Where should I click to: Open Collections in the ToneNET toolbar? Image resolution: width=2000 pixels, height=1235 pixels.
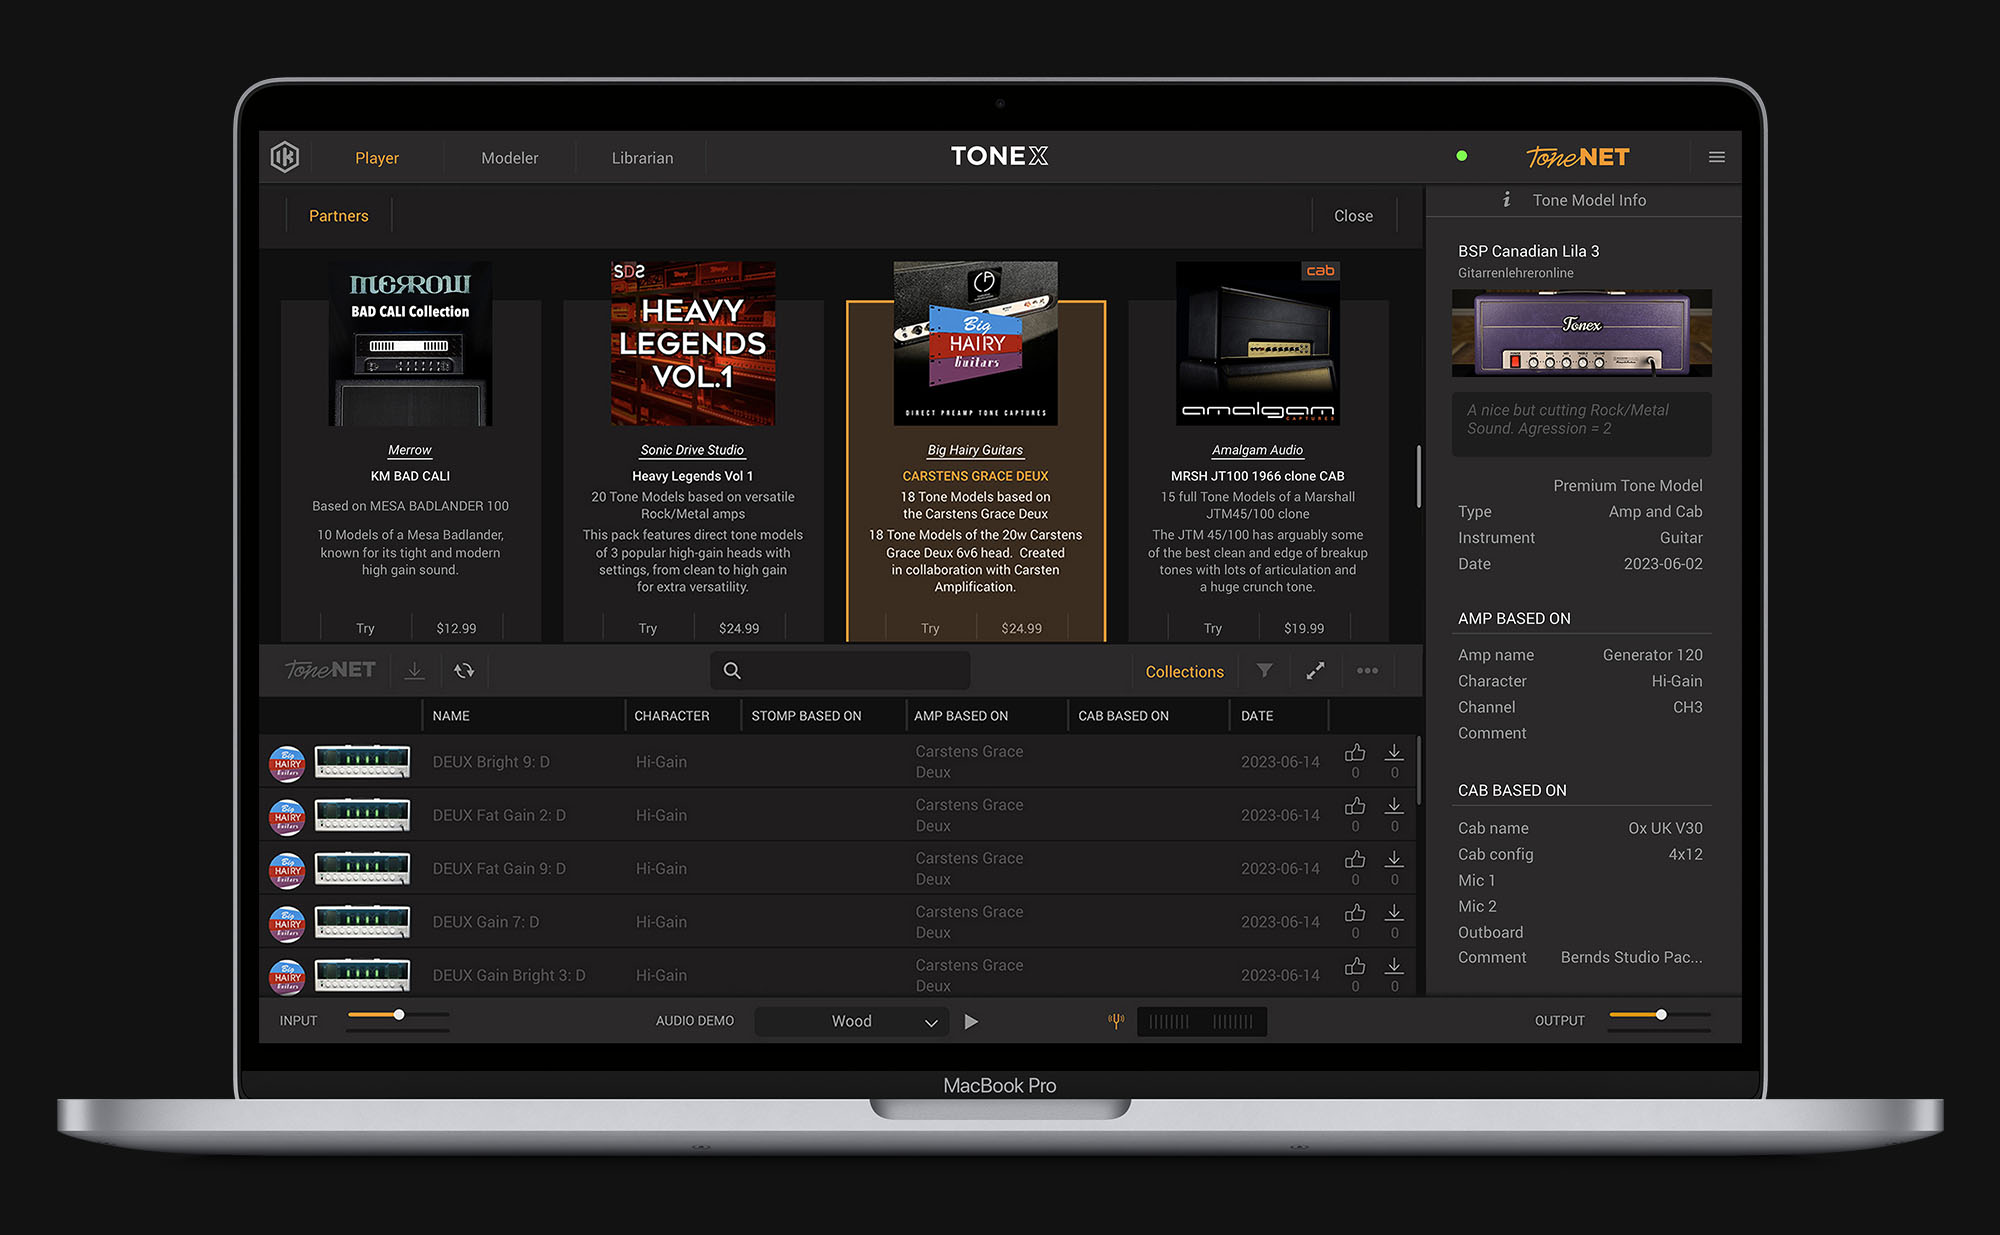click(1184, 671)
